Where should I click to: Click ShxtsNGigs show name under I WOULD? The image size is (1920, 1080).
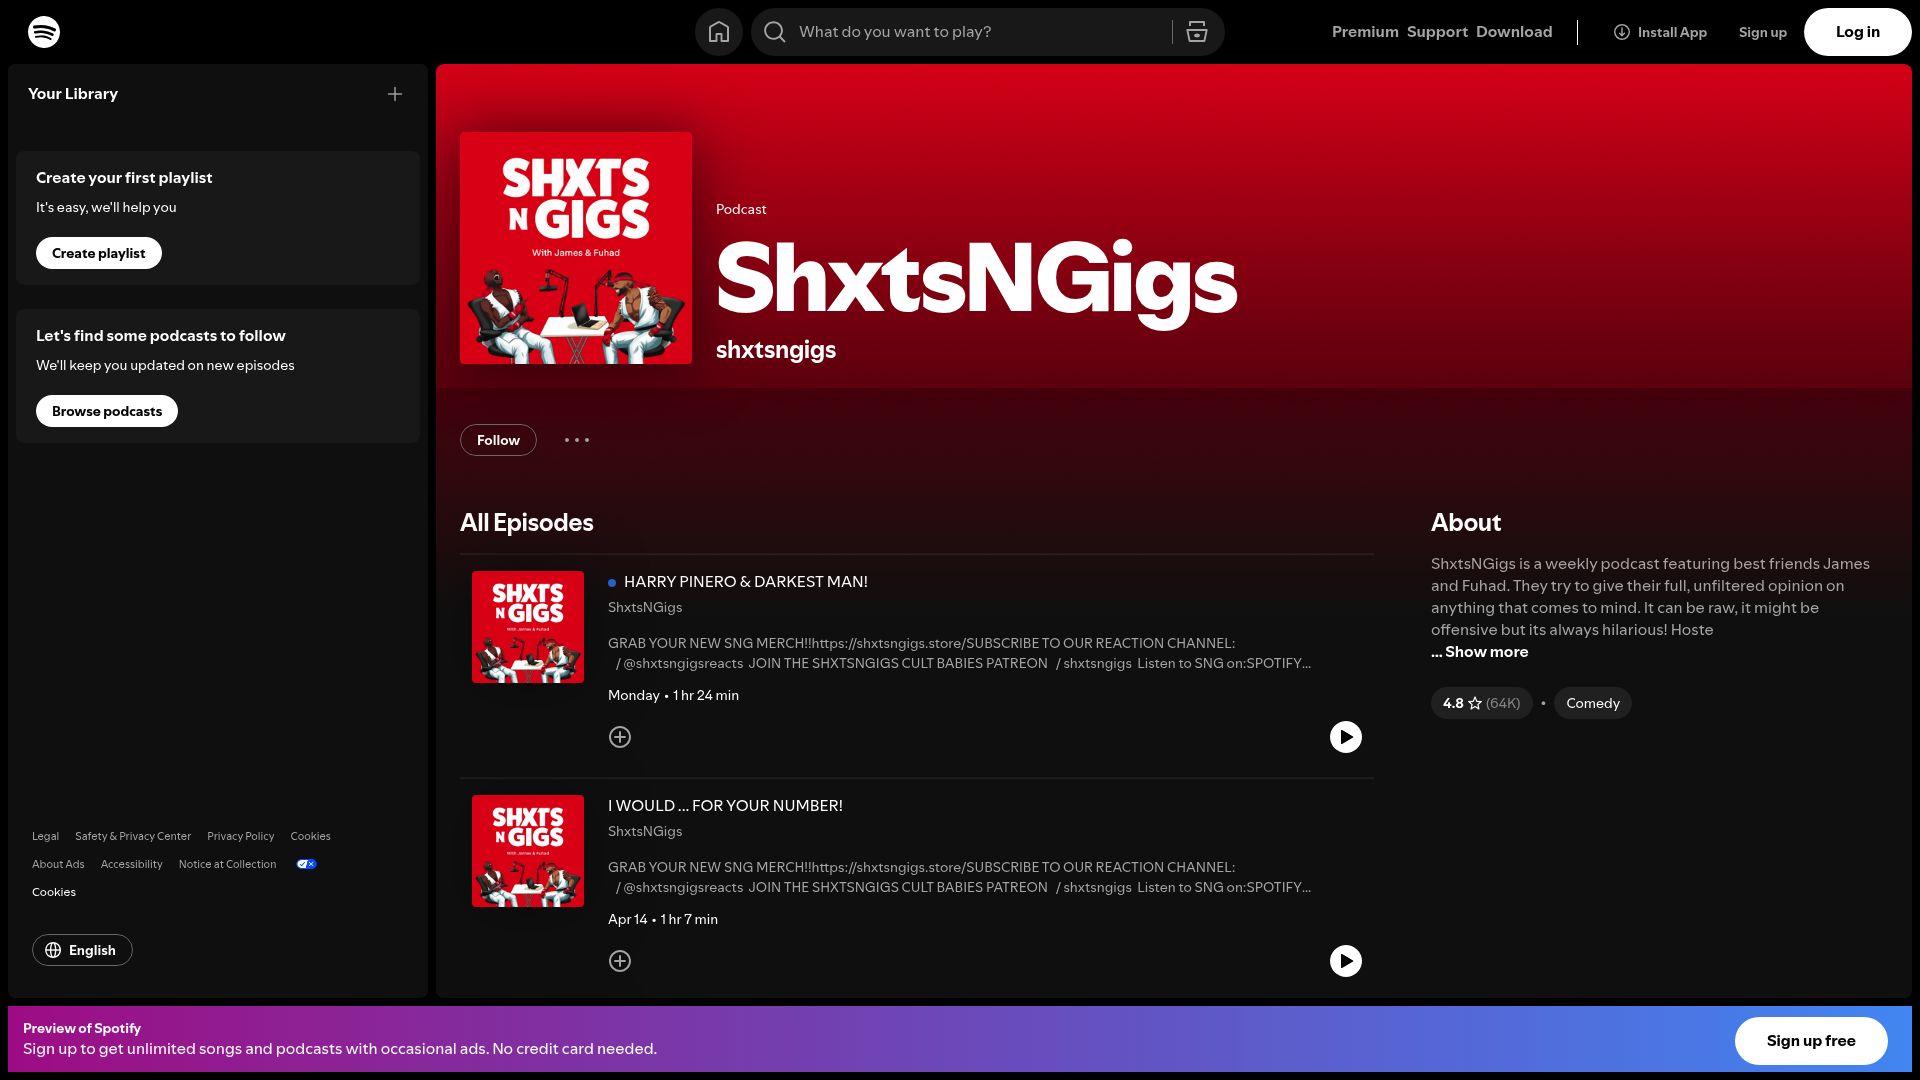tap(645, 832)
